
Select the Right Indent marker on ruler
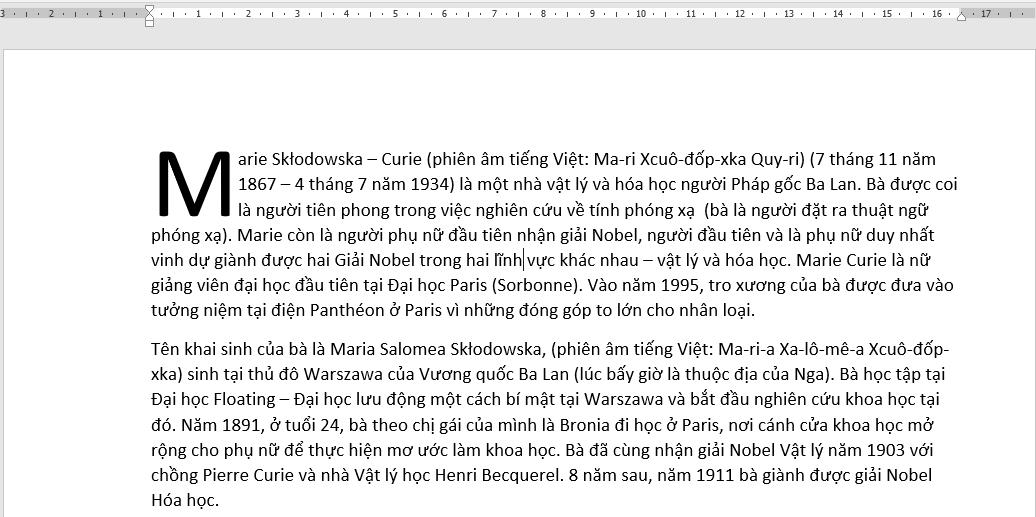(961, 17)
